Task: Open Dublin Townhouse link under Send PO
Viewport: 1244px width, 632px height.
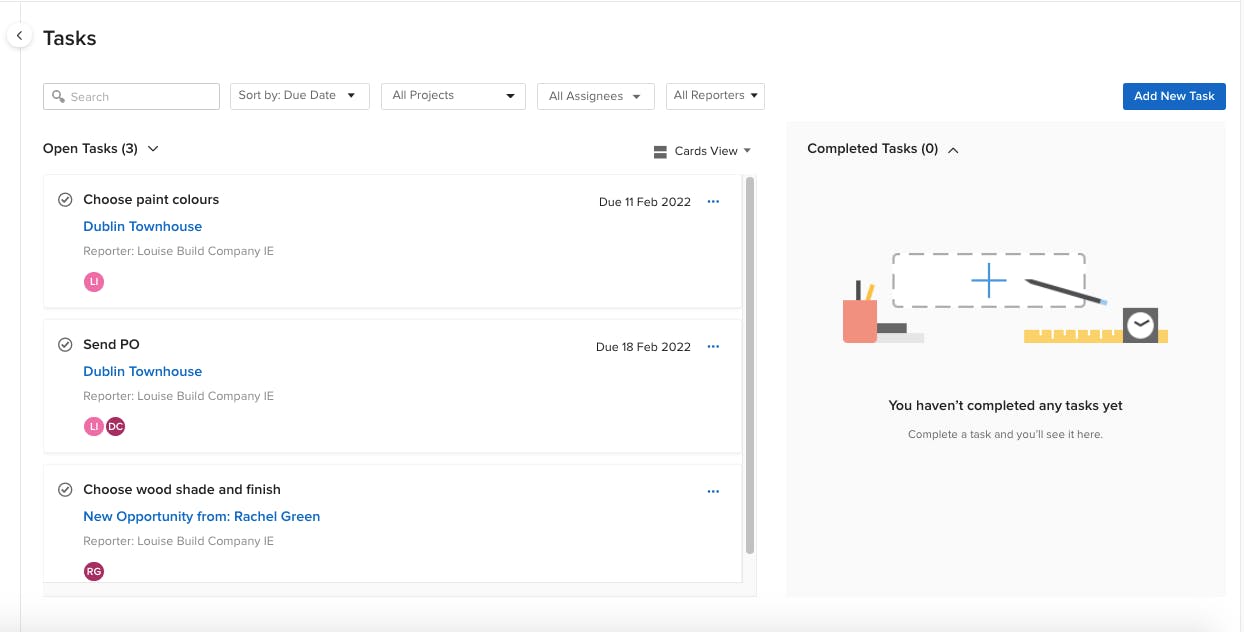Action: [x=143, y=371]
